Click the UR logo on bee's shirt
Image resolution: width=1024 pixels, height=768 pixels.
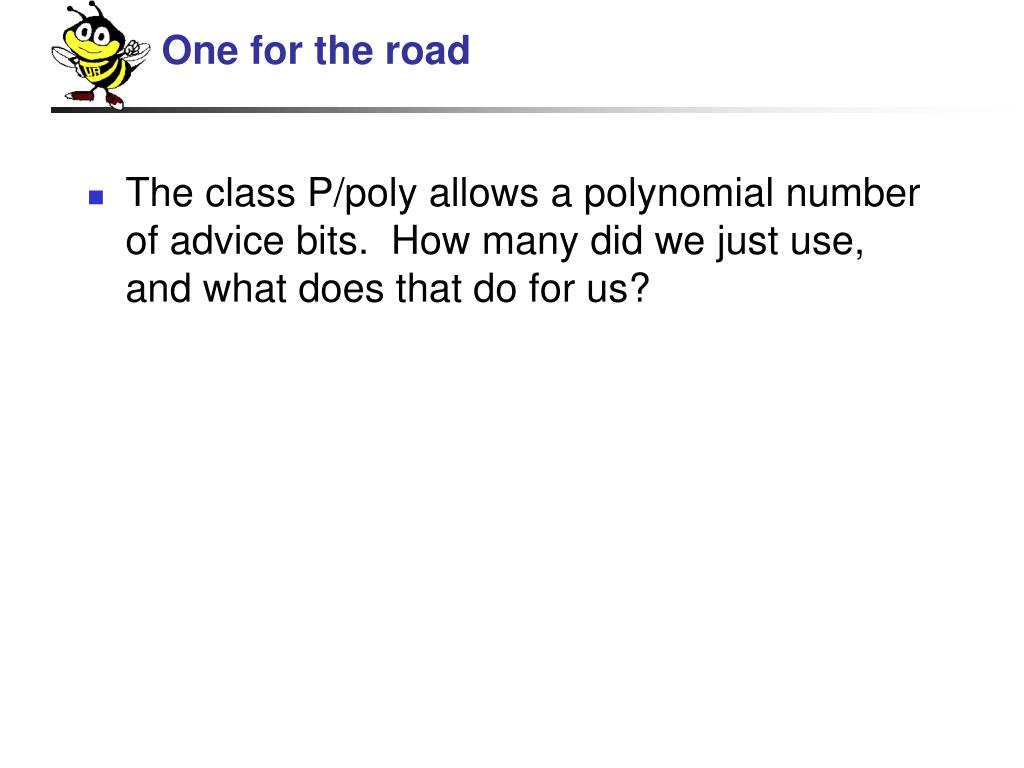[92, 71]
